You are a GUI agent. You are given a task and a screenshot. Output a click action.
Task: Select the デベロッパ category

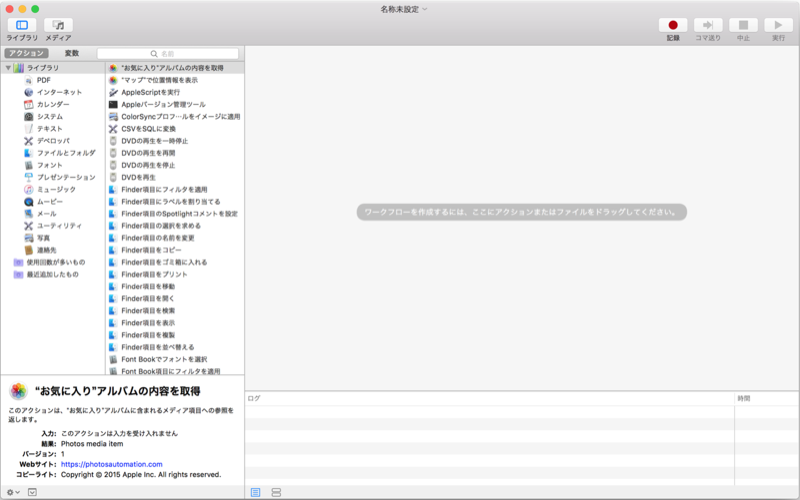(54, 141)
